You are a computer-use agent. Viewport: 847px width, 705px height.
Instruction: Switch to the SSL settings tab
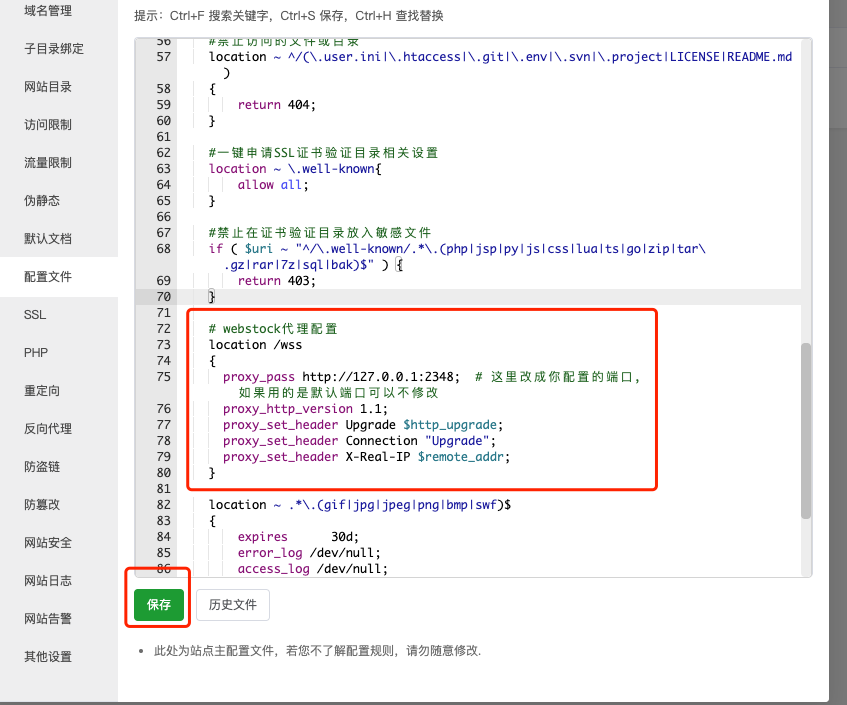click(x=35, y=314)
